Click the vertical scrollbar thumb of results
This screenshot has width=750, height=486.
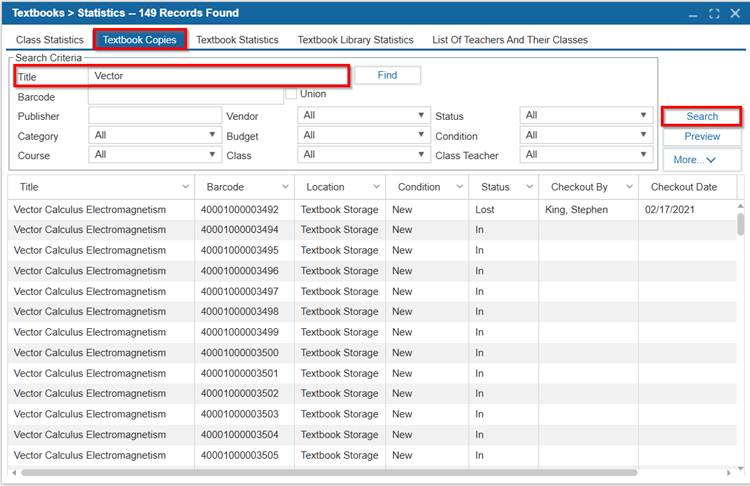[740, 224]
